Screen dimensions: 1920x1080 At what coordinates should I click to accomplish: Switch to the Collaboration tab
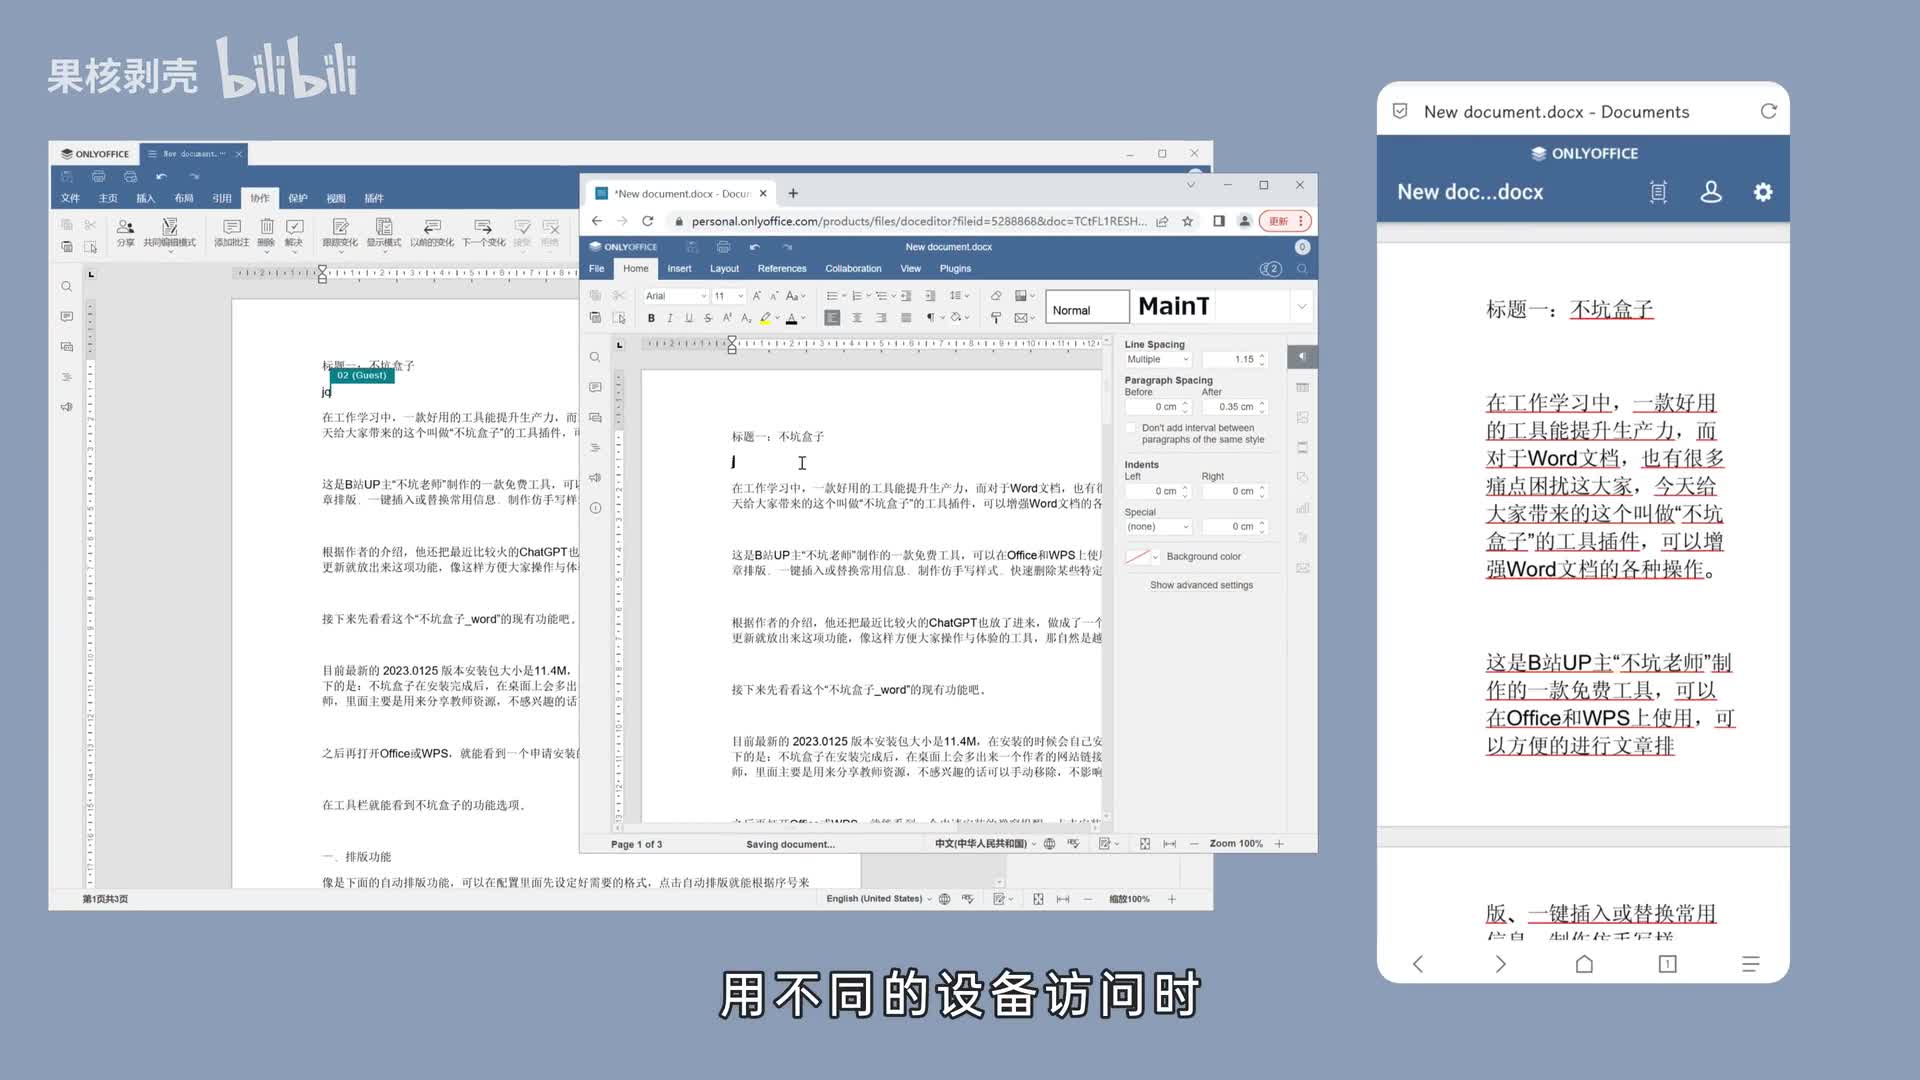(853, 269)
